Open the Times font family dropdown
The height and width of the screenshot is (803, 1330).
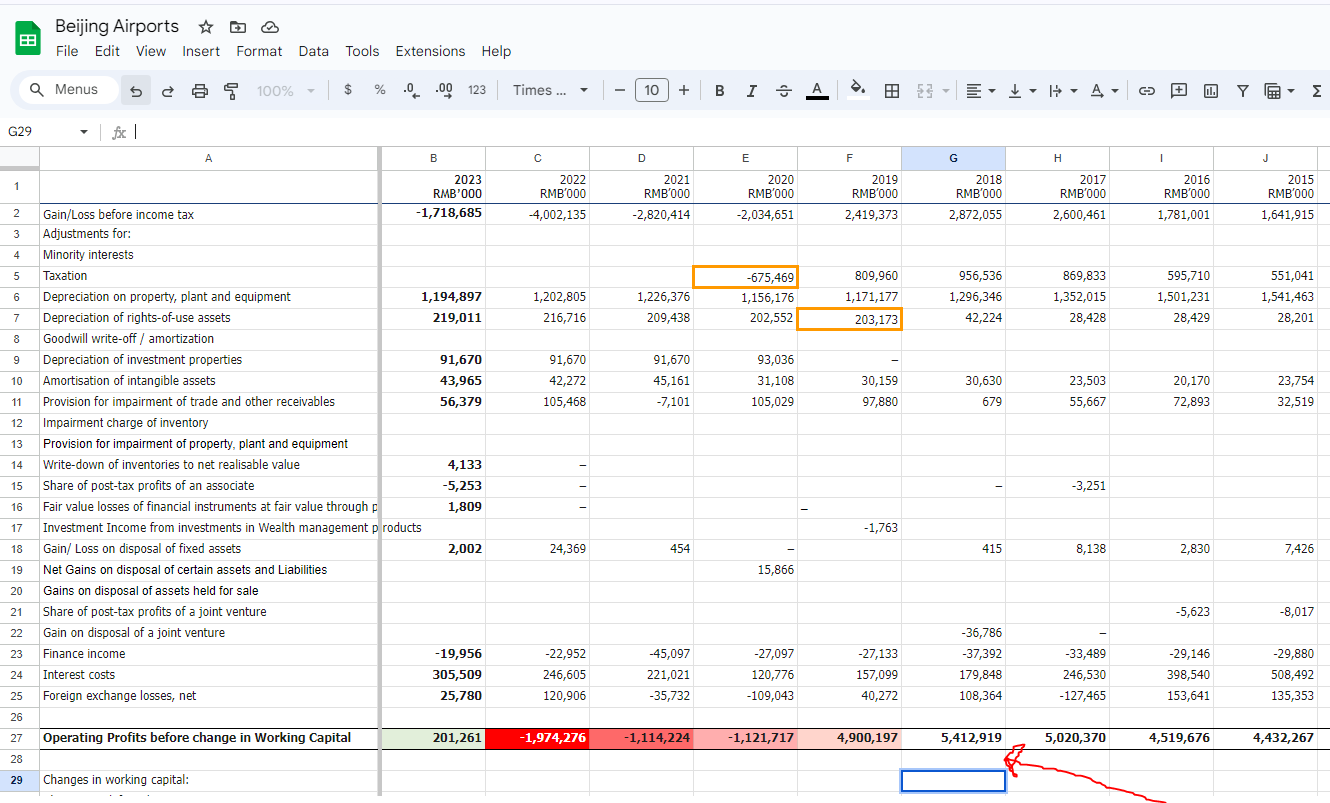pos(550,90)
